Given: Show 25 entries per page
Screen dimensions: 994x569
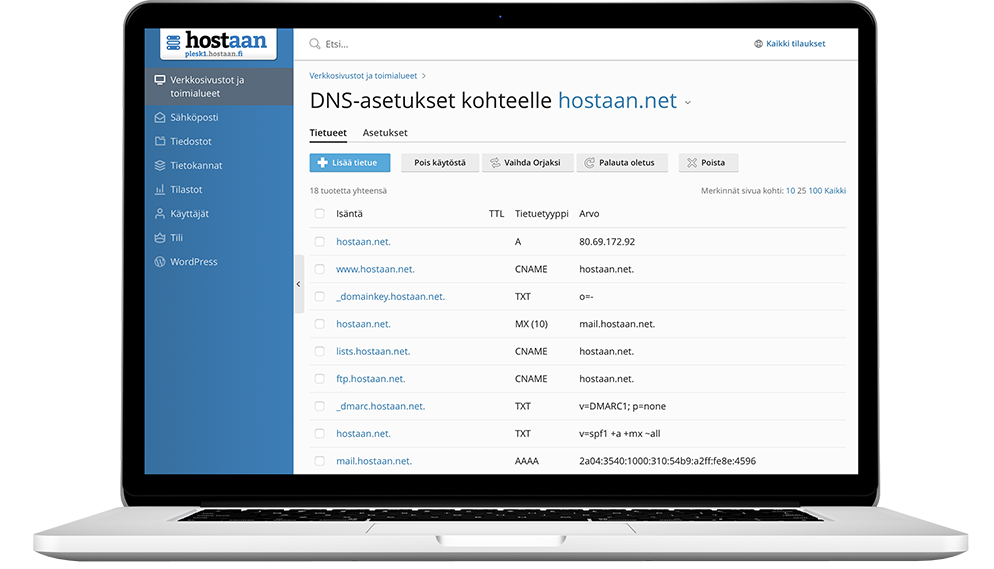Looking at the screenshot, I should click(802, 191).
